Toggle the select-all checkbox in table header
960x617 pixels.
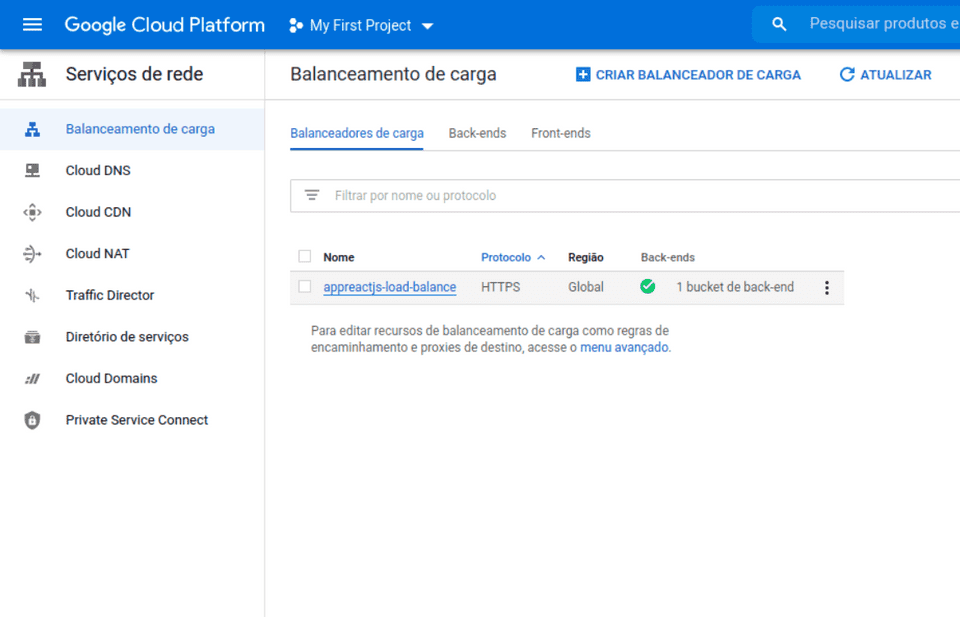(305, 257)
